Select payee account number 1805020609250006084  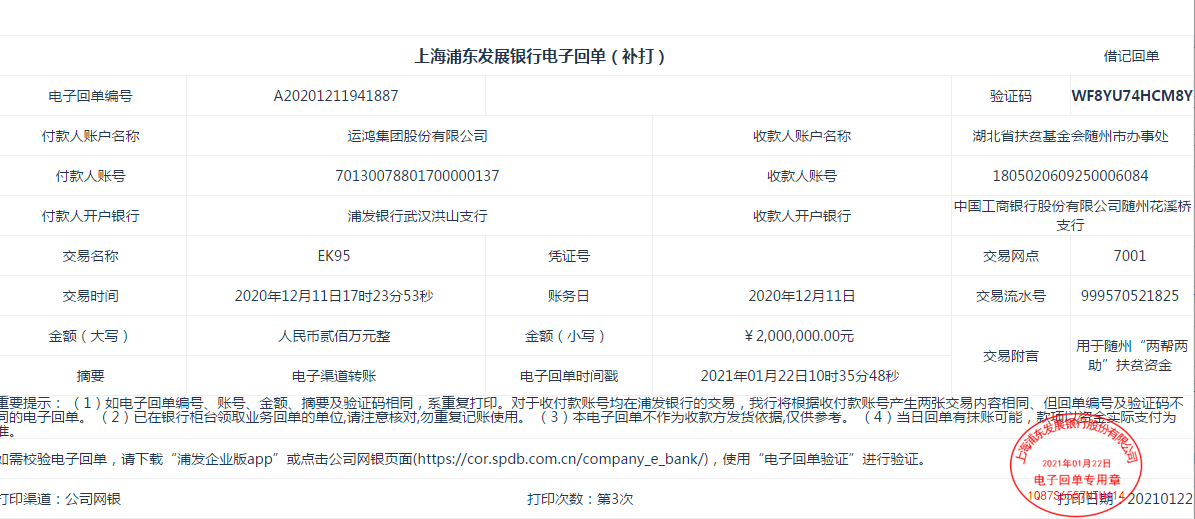[1070, 176]
